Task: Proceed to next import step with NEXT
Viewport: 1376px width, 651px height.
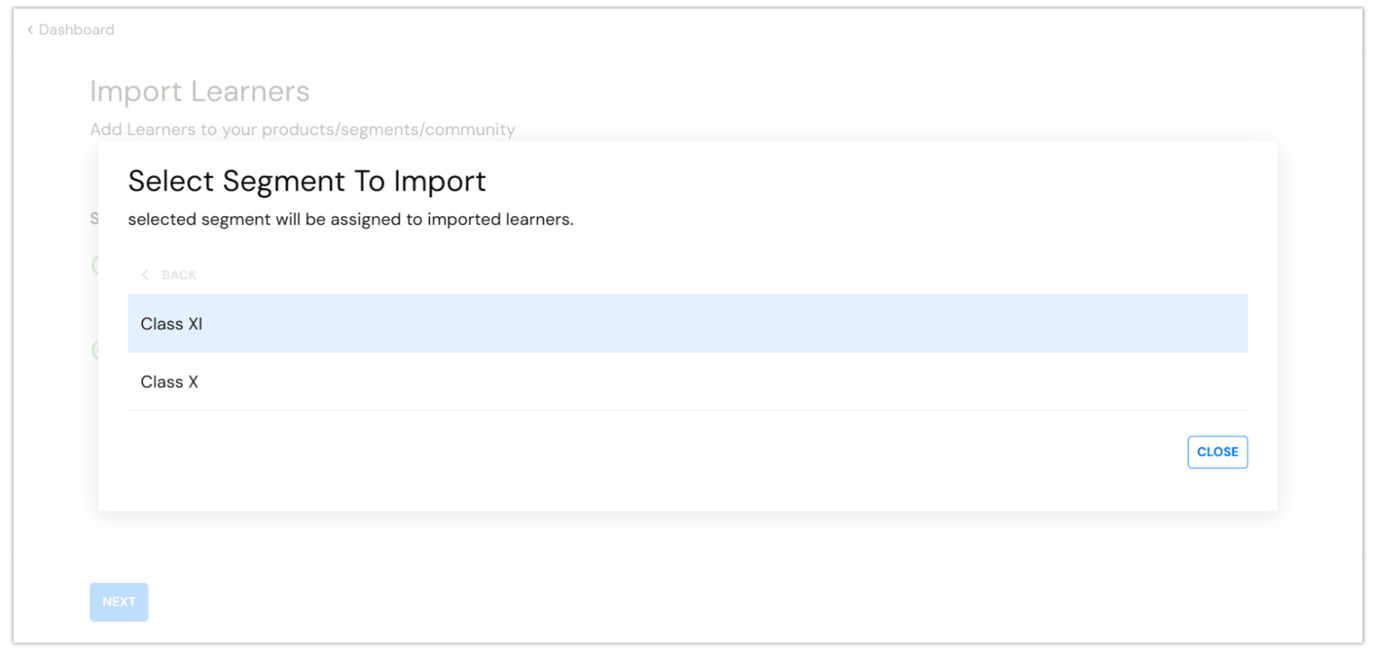Action: [118, 601]
